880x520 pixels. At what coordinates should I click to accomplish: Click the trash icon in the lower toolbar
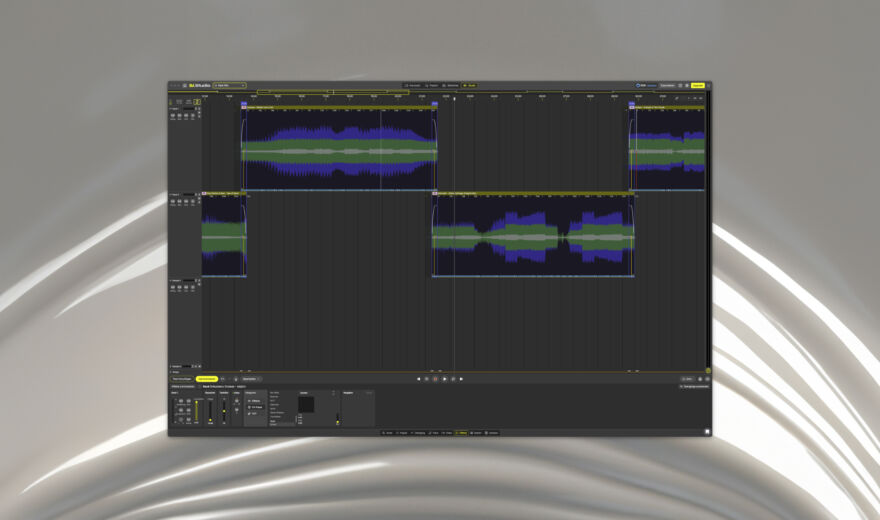[x=236, y=379]
